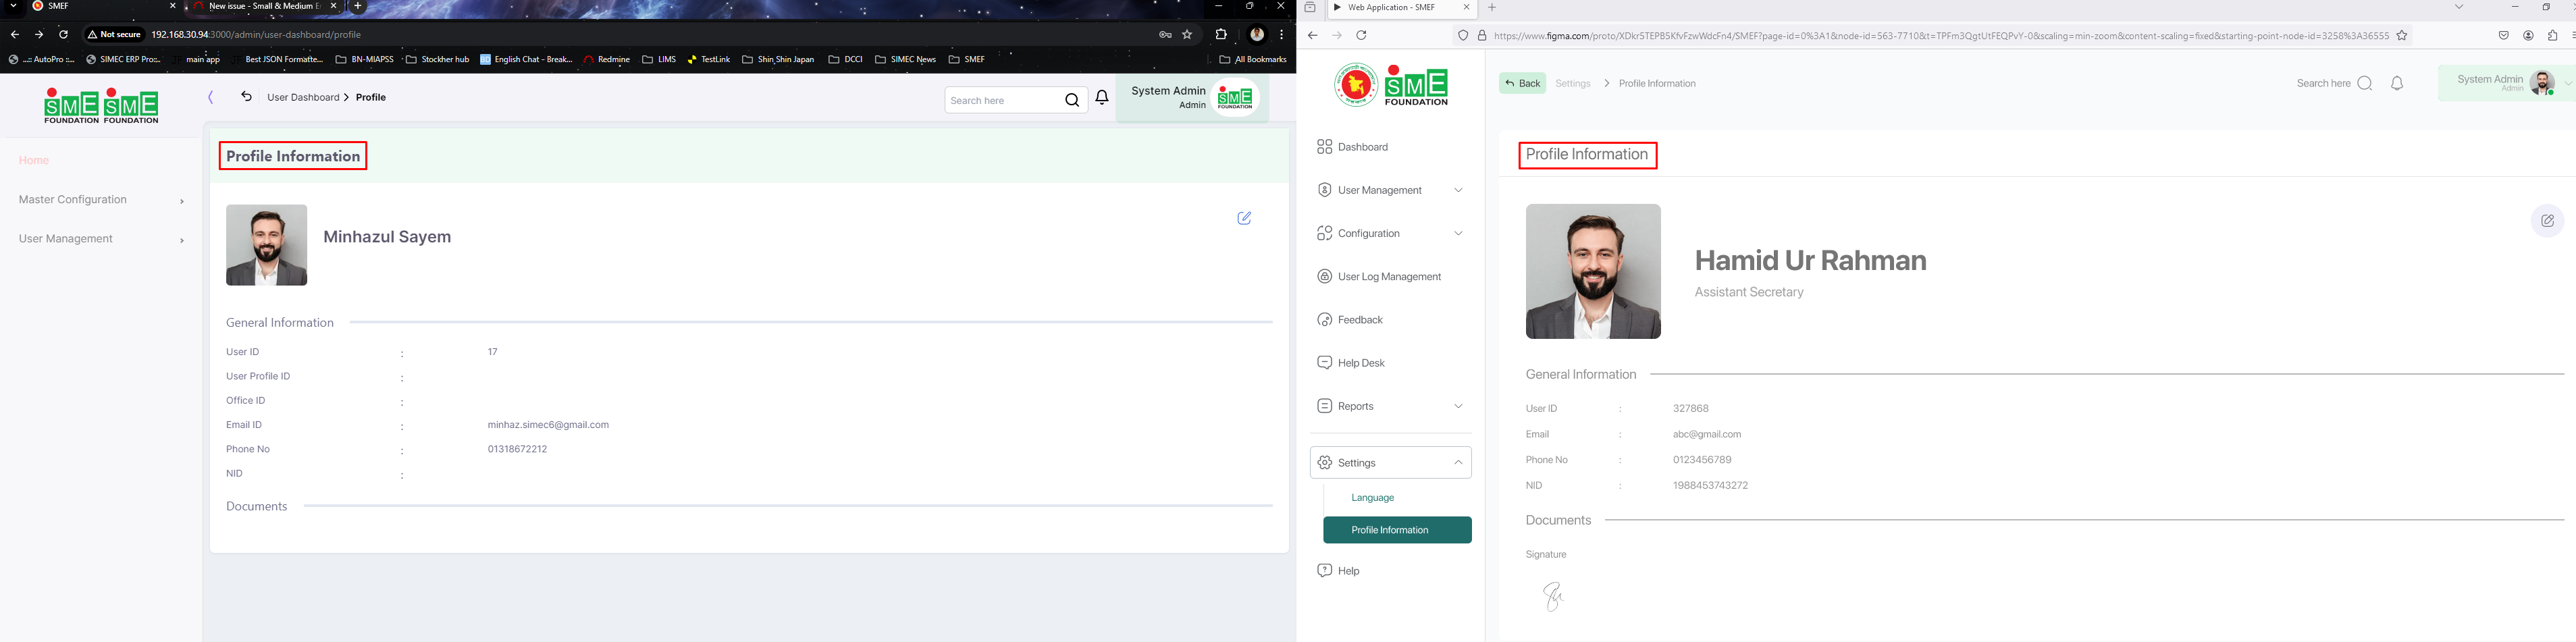Image resolution: width=2576 pixels, height=642 pixels.
Task: Reload the Chrome page
Action: tap(63, 34)
